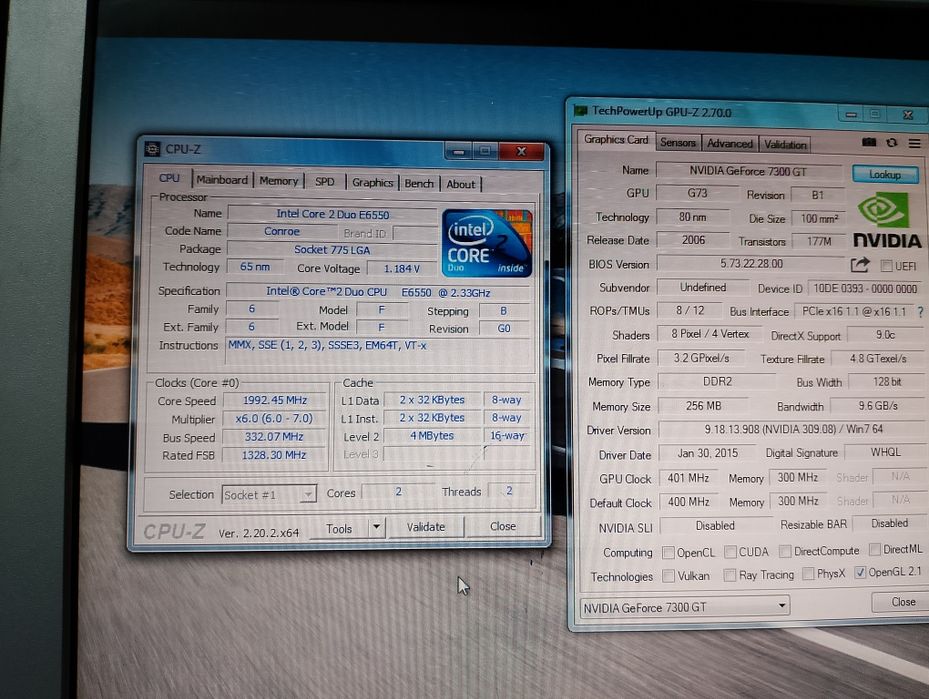This screenshot has height=699, width=929.
Task: Toggle the UEFI checkbox
Action: (886, 265)
